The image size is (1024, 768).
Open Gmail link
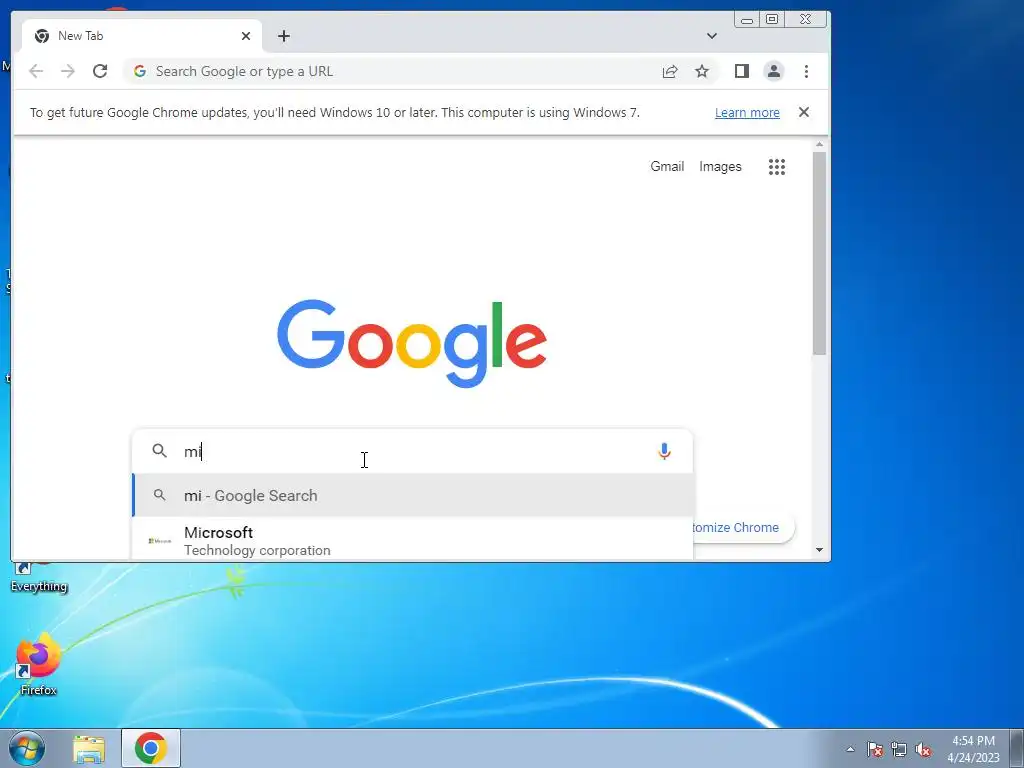(667, 167)
